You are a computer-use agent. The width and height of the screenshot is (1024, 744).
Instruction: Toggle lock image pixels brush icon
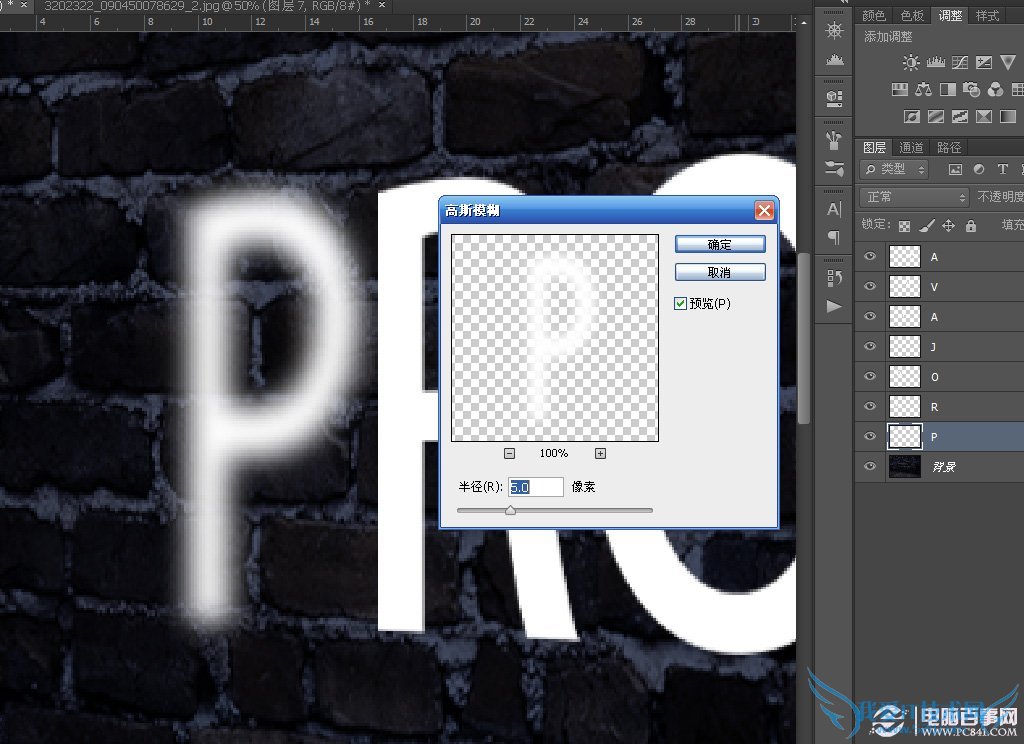click(927, 225)
